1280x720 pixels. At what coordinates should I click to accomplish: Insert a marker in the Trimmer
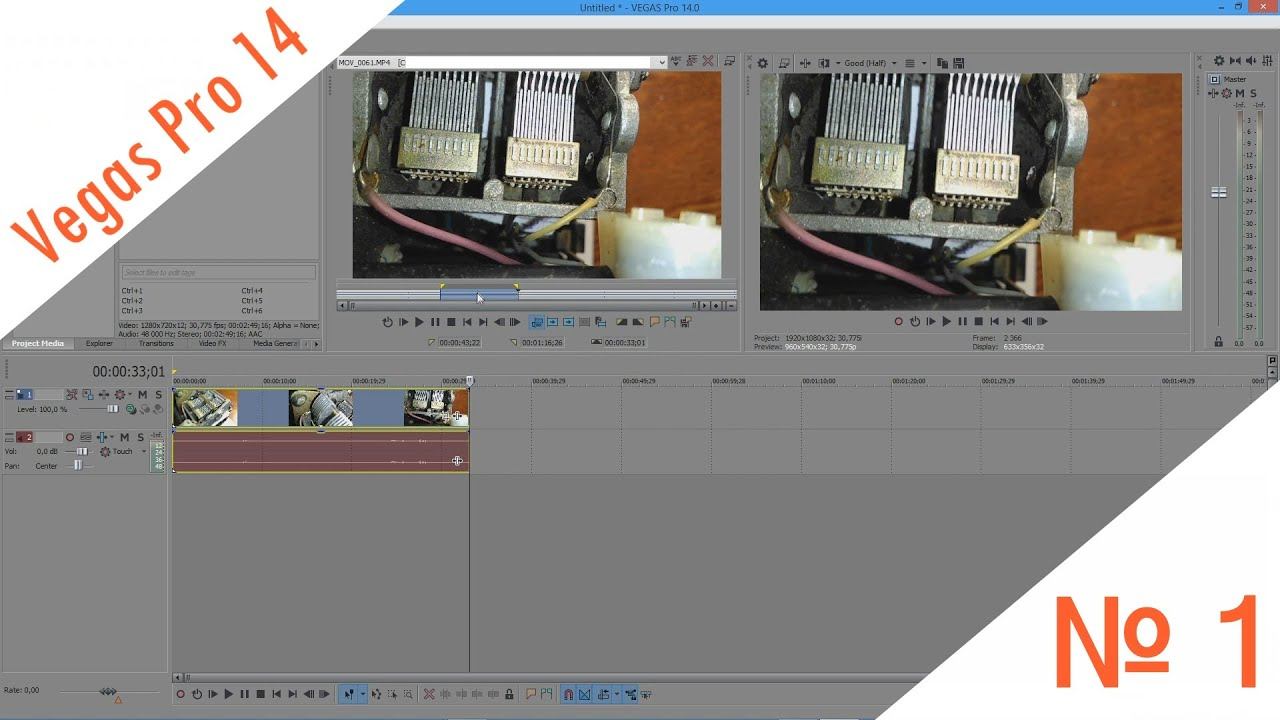[x=655, y=322]
